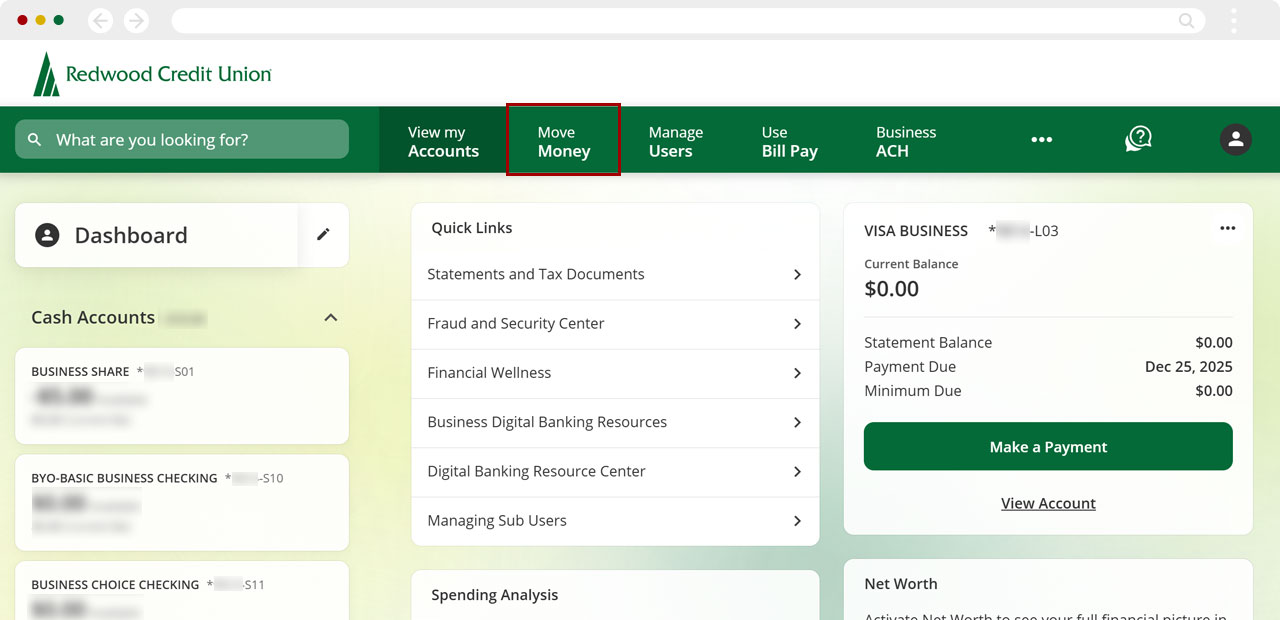
Task: Open the Move Money menu
Action: pyautogui.click(x=564, y=141)
